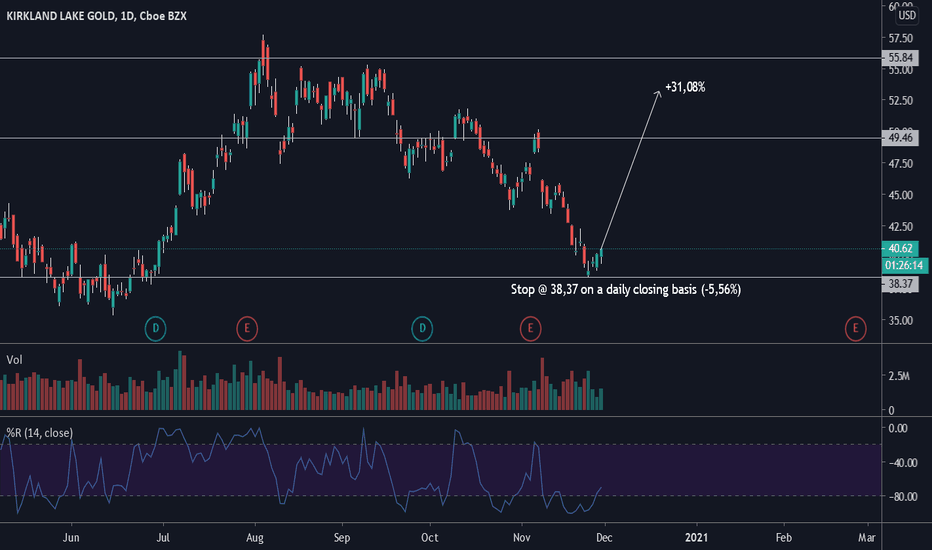The width and height of the screenshot is (932, 550).
Task: Click the Stop @ 38,37 annotation text
Action: 626,290
